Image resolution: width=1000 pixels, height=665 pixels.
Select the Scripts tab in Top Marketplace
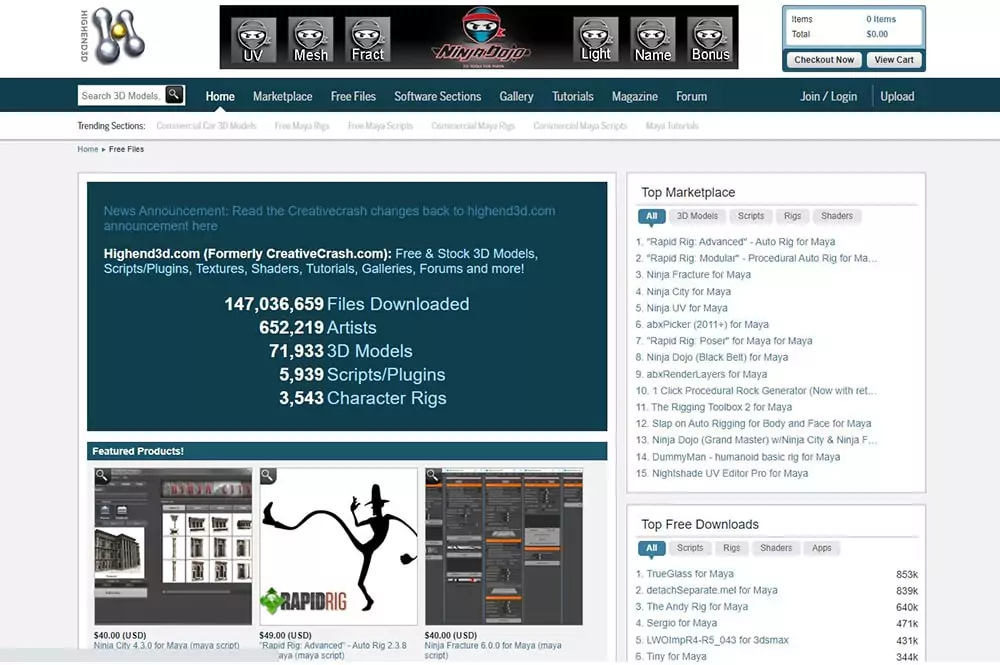click(x=751, y=216)
